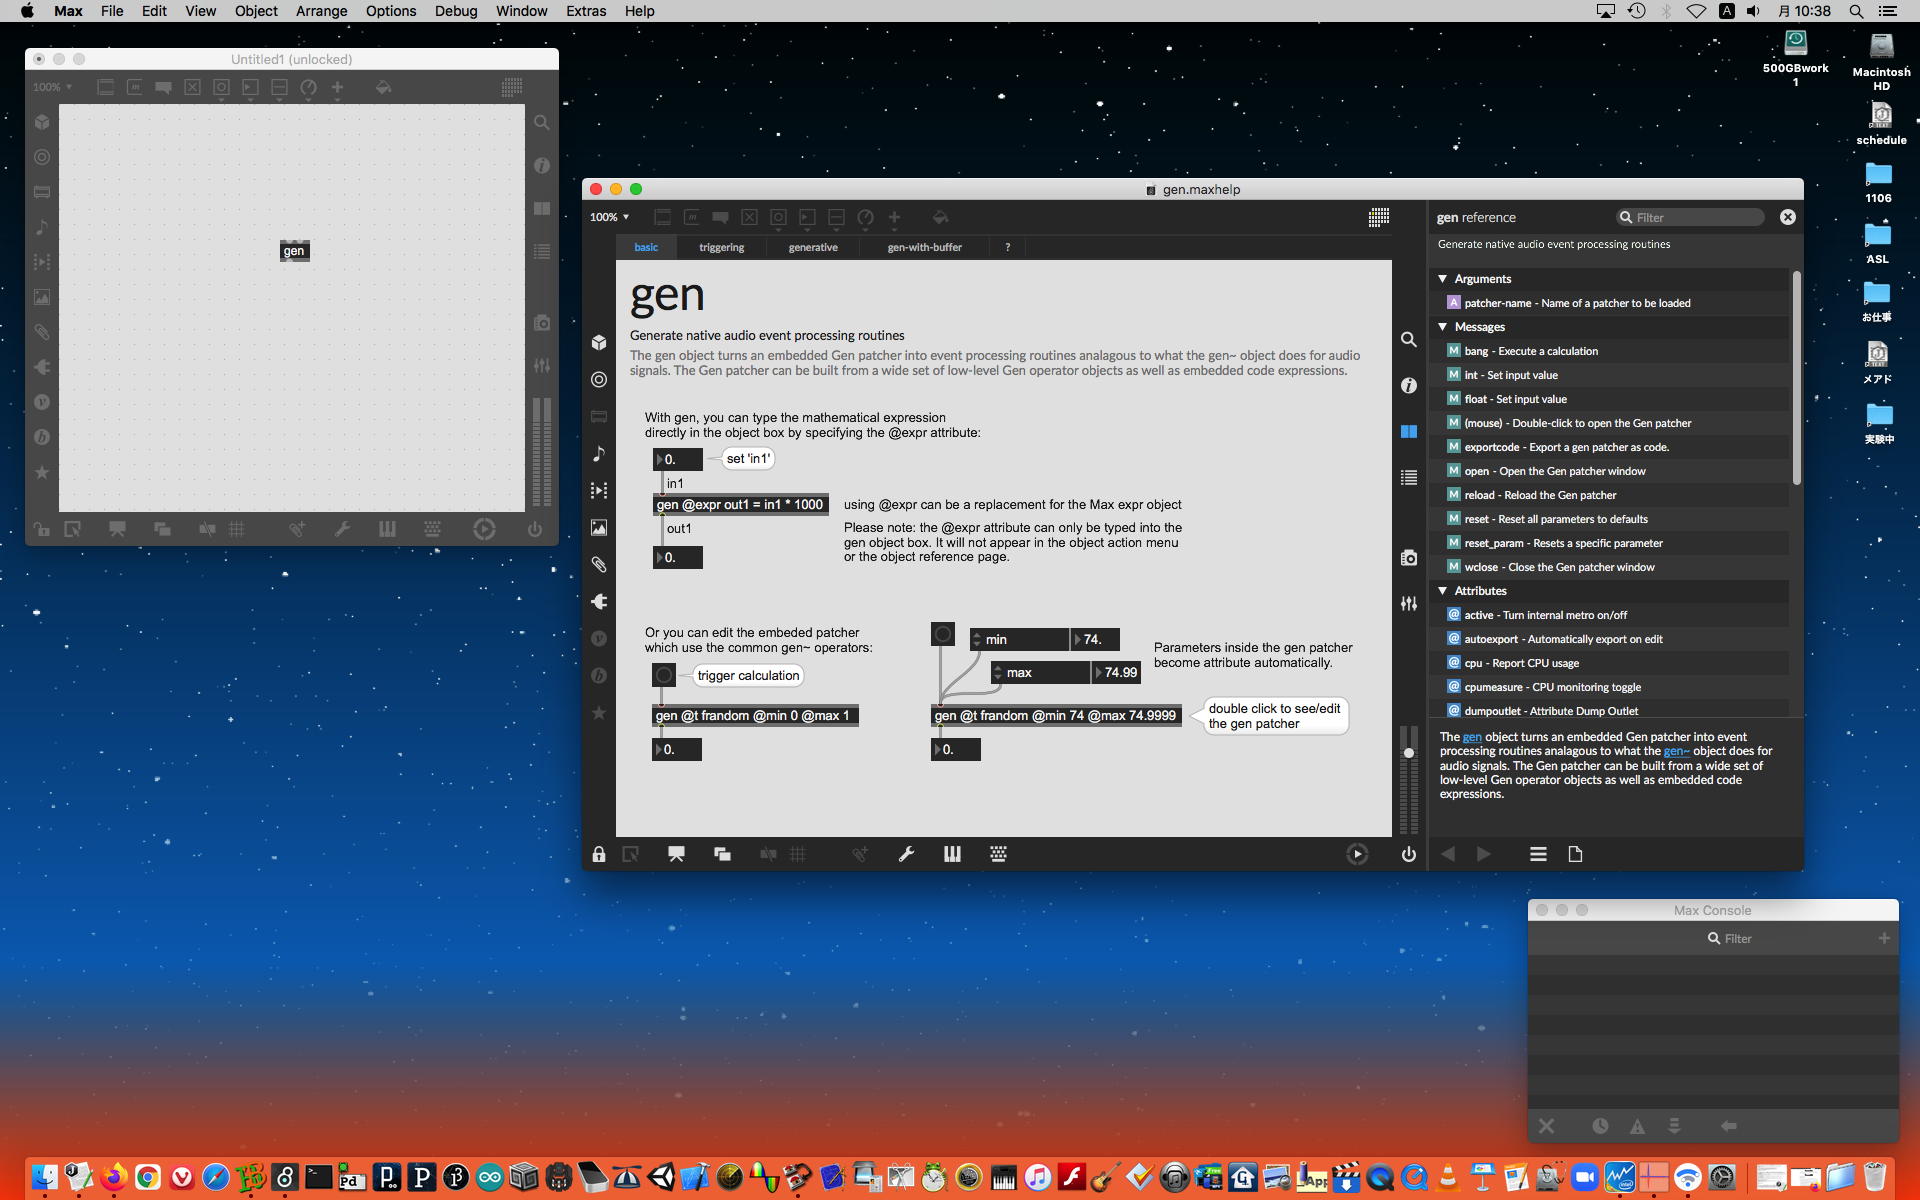This screenshot has height=1200, width=1920.
Task: Open the Extras menu
Action: 585,11
